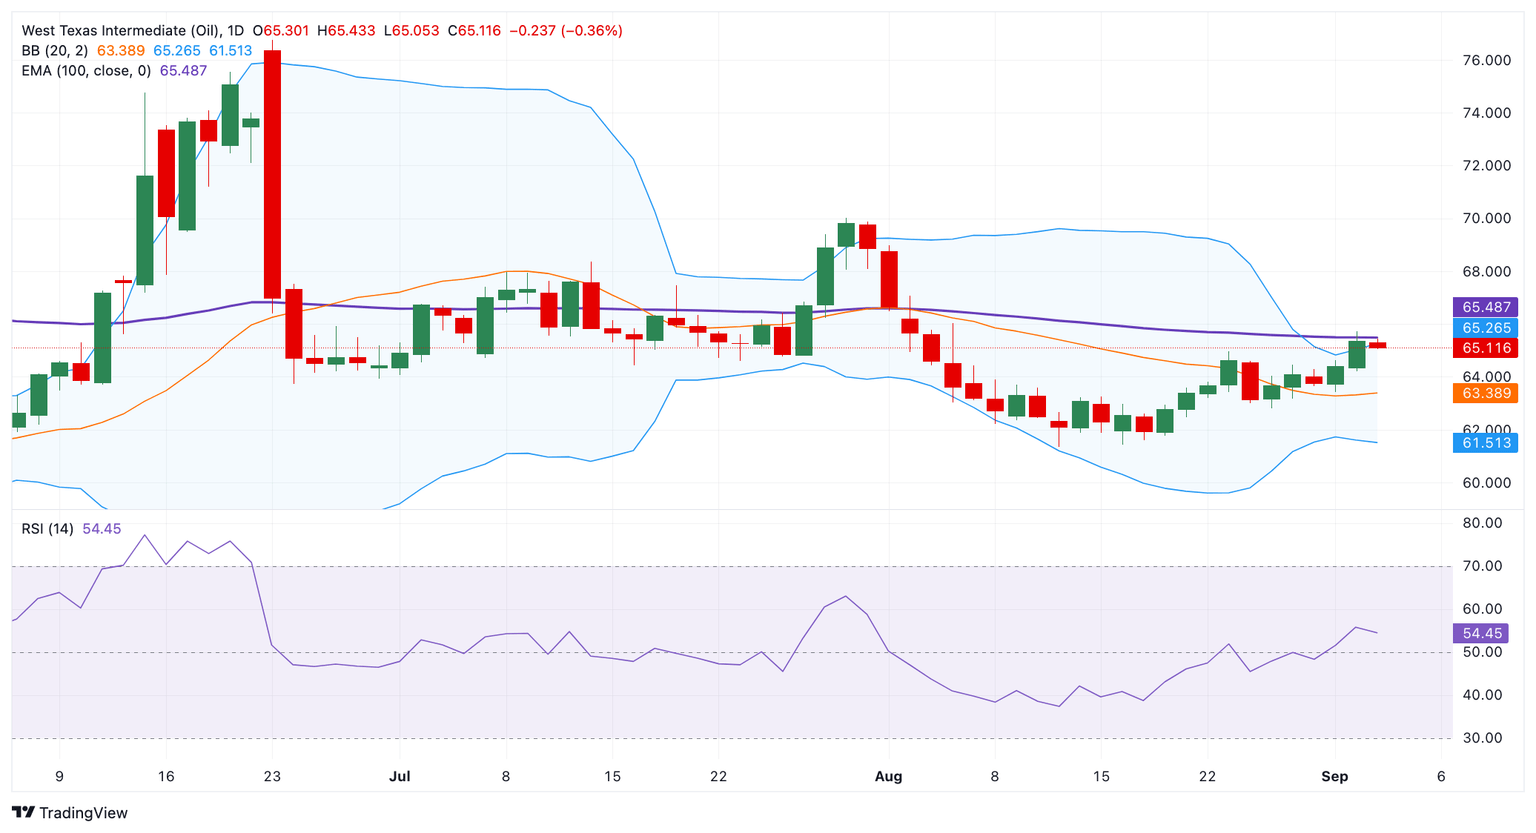Click the Jul label on the time axis
This screenshot has height=833, width=1536.
click(400, 777)
